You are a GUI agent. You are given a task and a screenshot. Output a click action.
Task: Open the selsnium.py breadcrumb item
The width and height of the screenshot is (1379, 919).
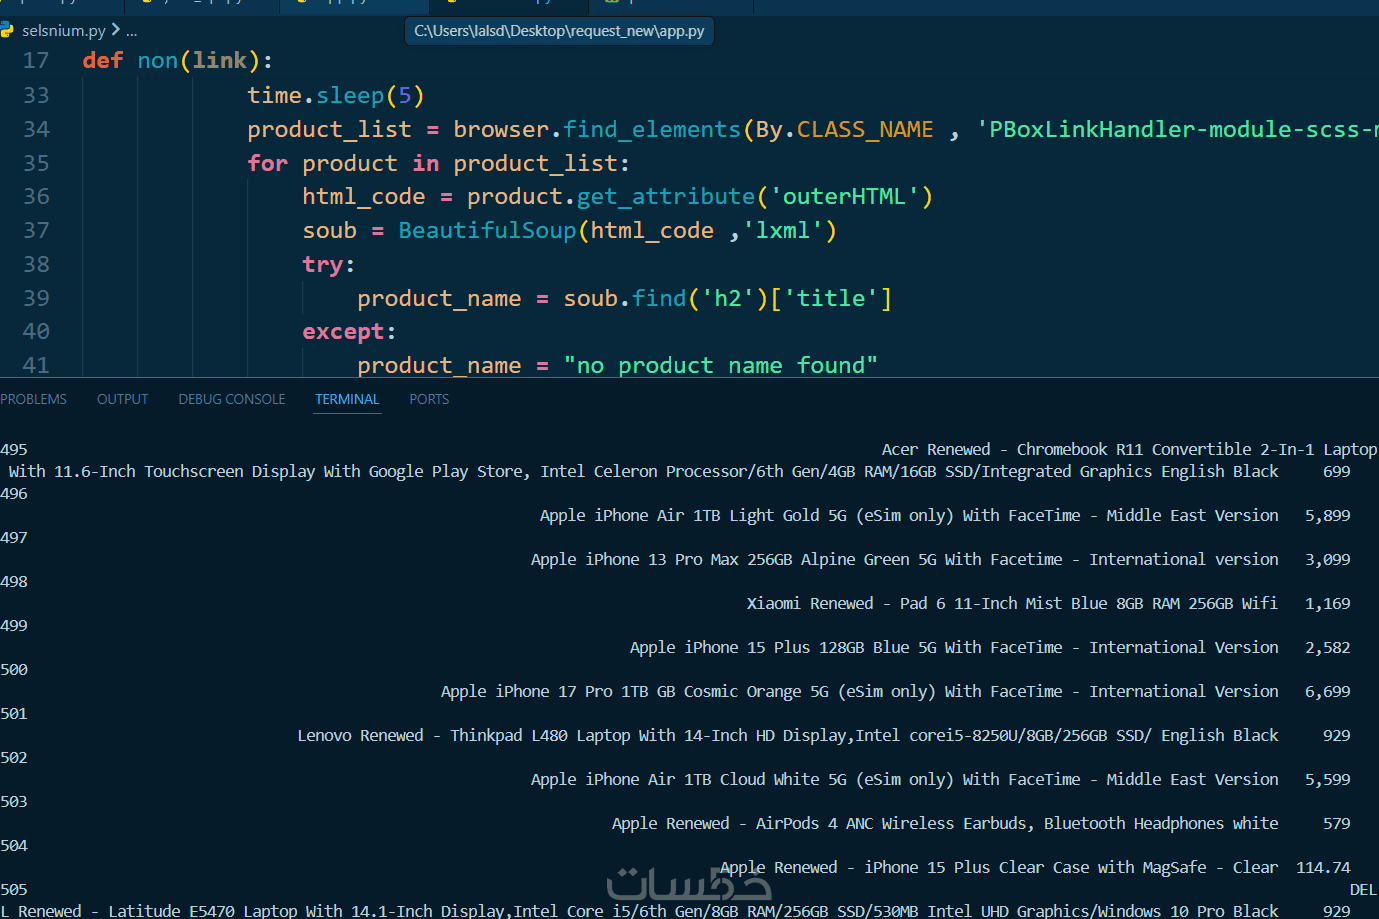click(x=64, y=31)
